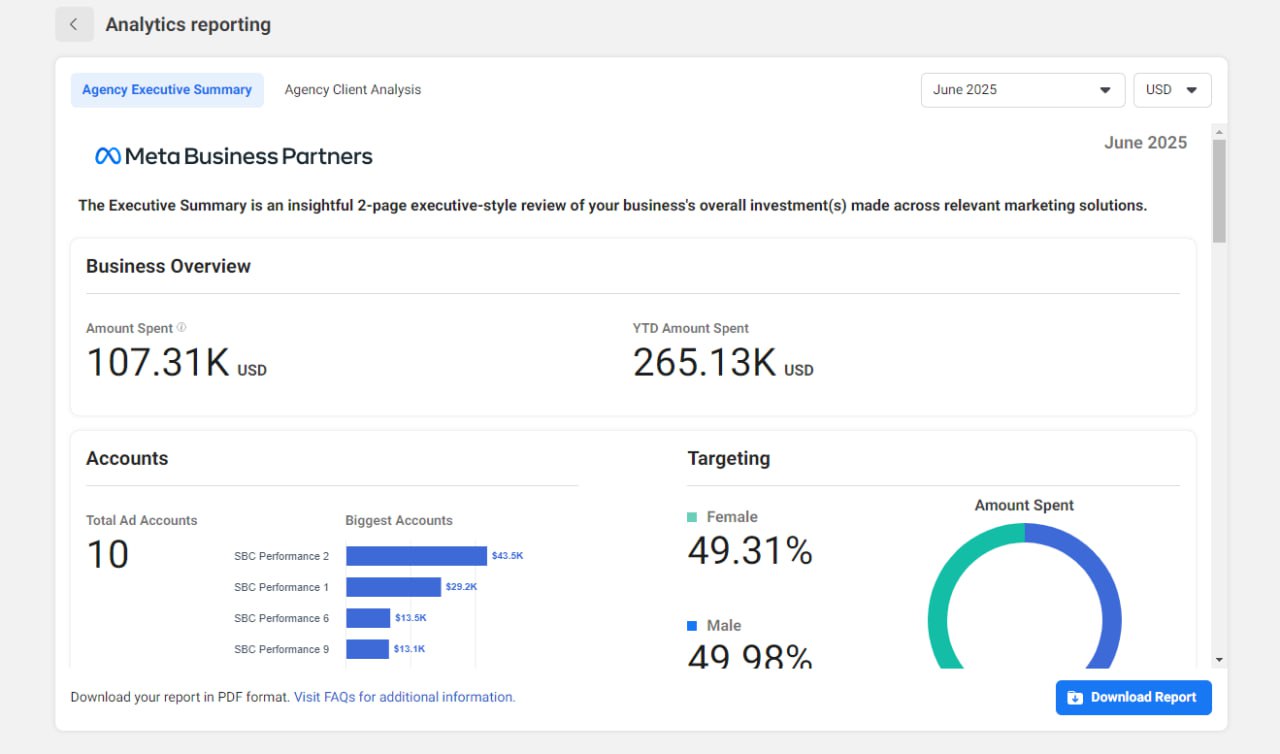
Task: Click the Business Overview heading
Action: 168,266
